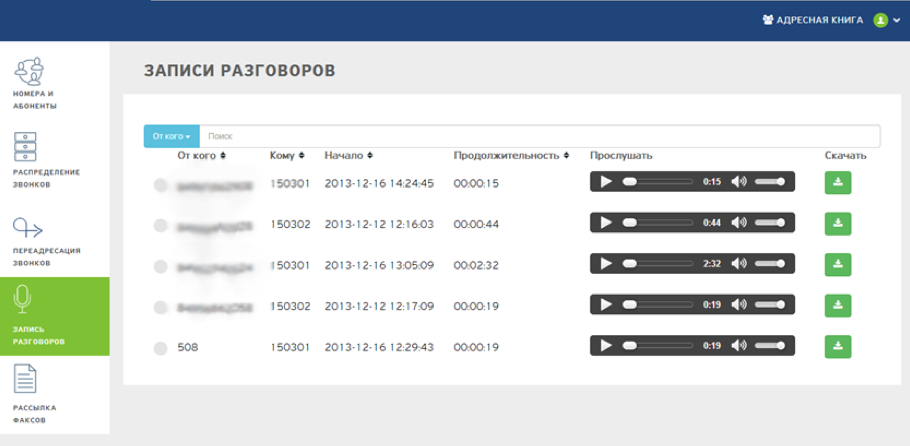Click the caller number 508 cell

187,347
